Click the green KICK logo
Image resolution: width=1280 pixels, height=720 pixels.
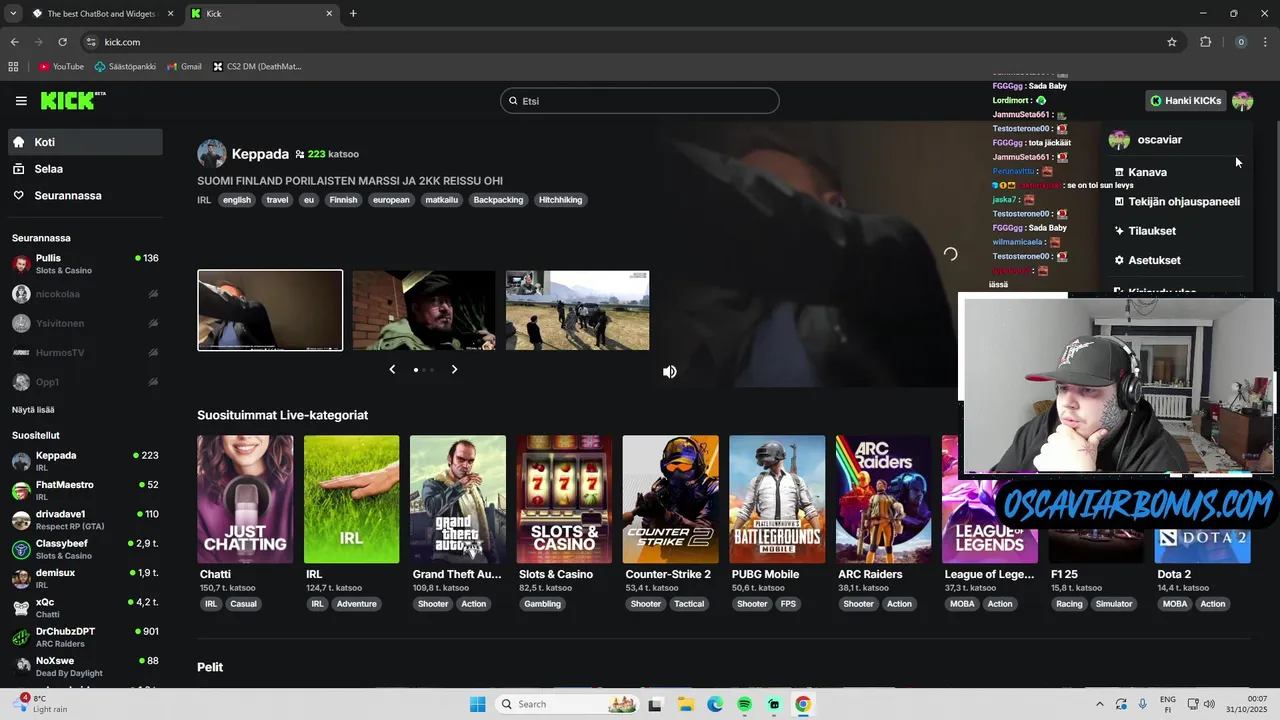pyautogui.click(x=73, y=100)
